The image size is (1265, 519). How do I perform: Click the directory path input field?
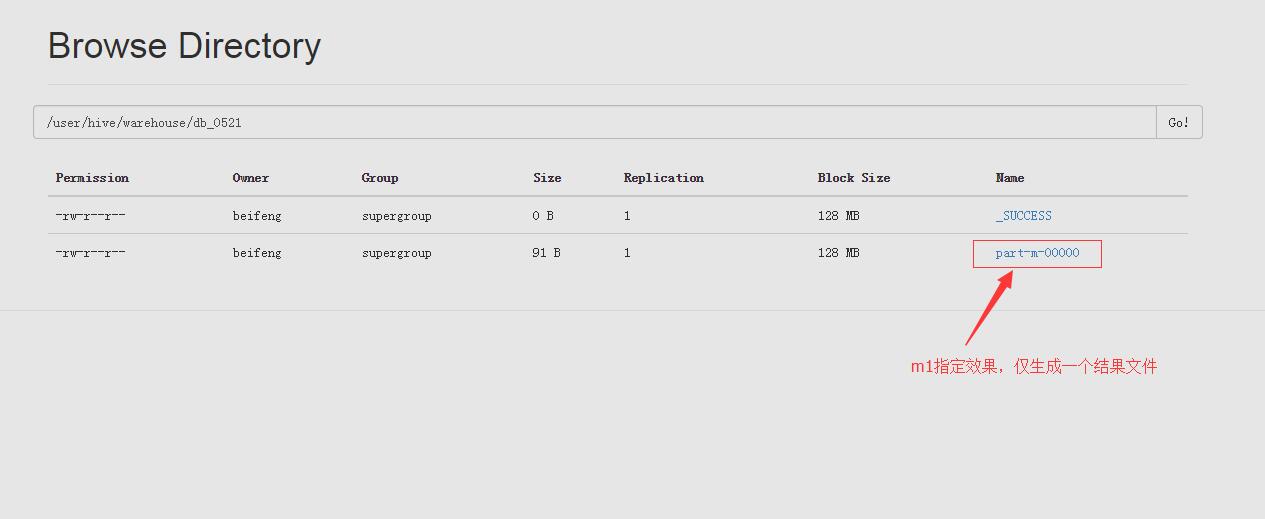(595, 122)
